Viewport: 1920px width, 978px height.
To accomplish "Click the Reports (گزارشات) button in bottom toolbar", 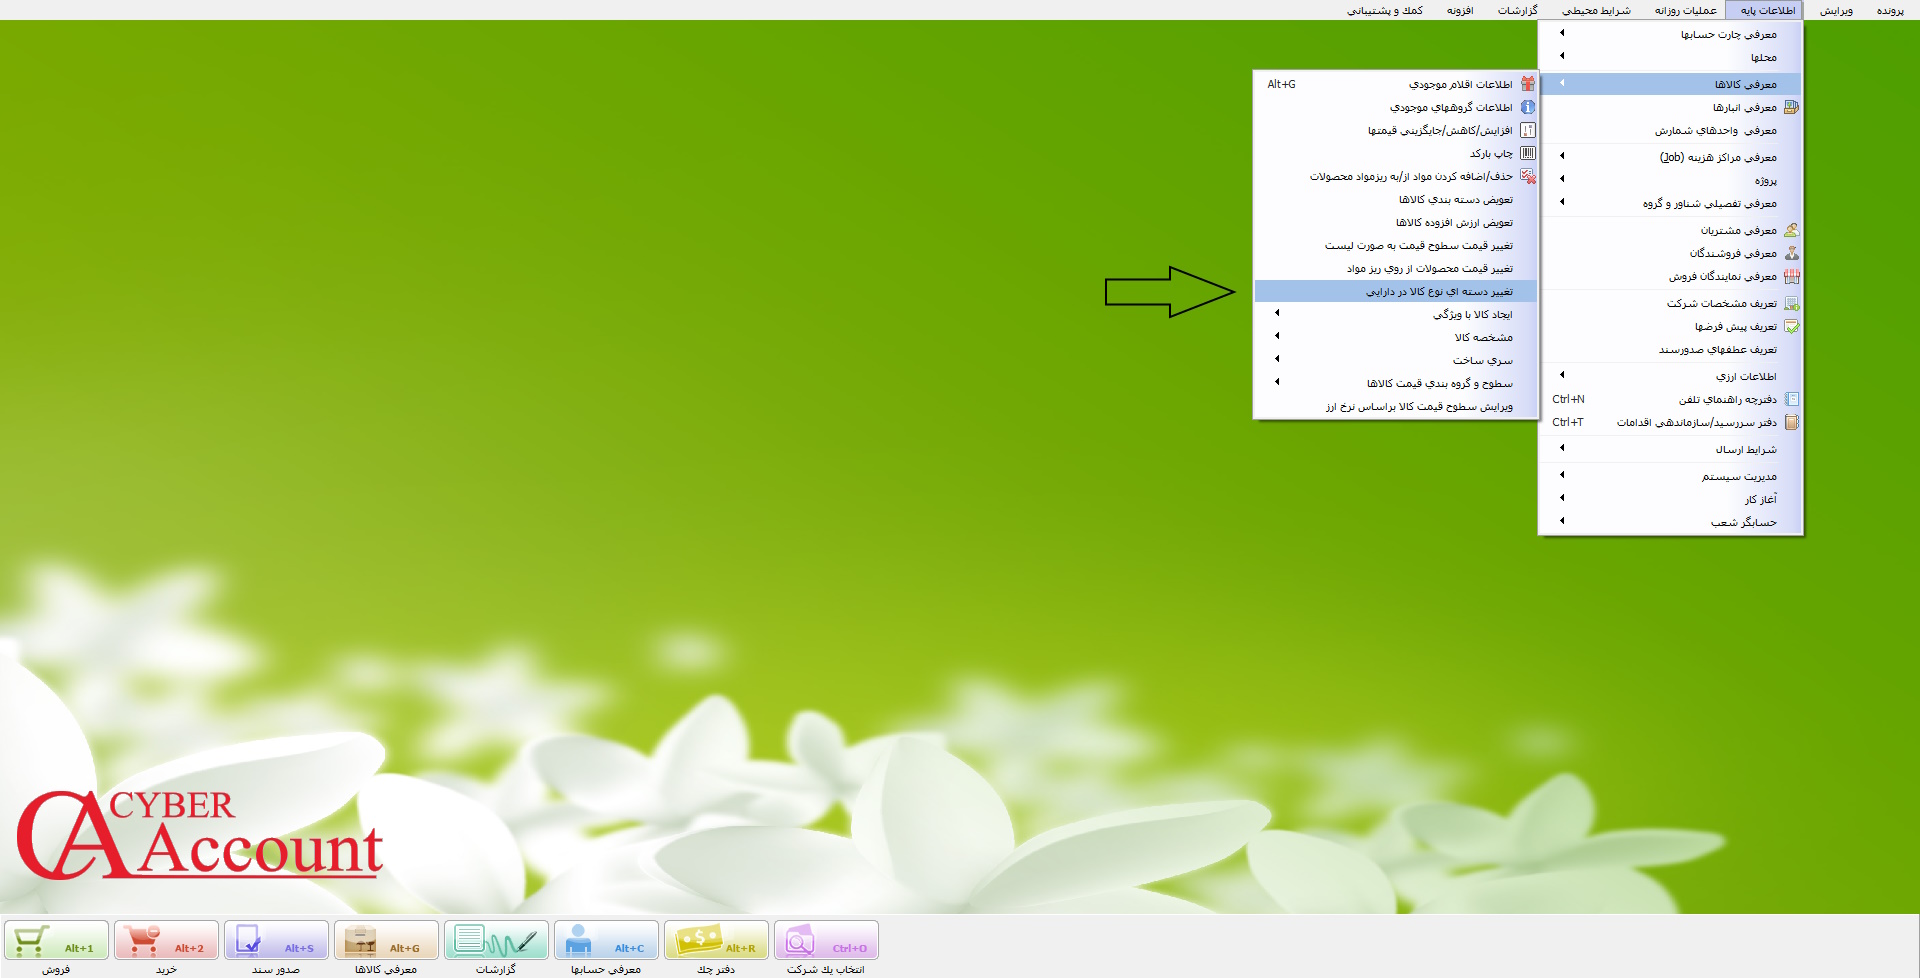I will point(496,941).
